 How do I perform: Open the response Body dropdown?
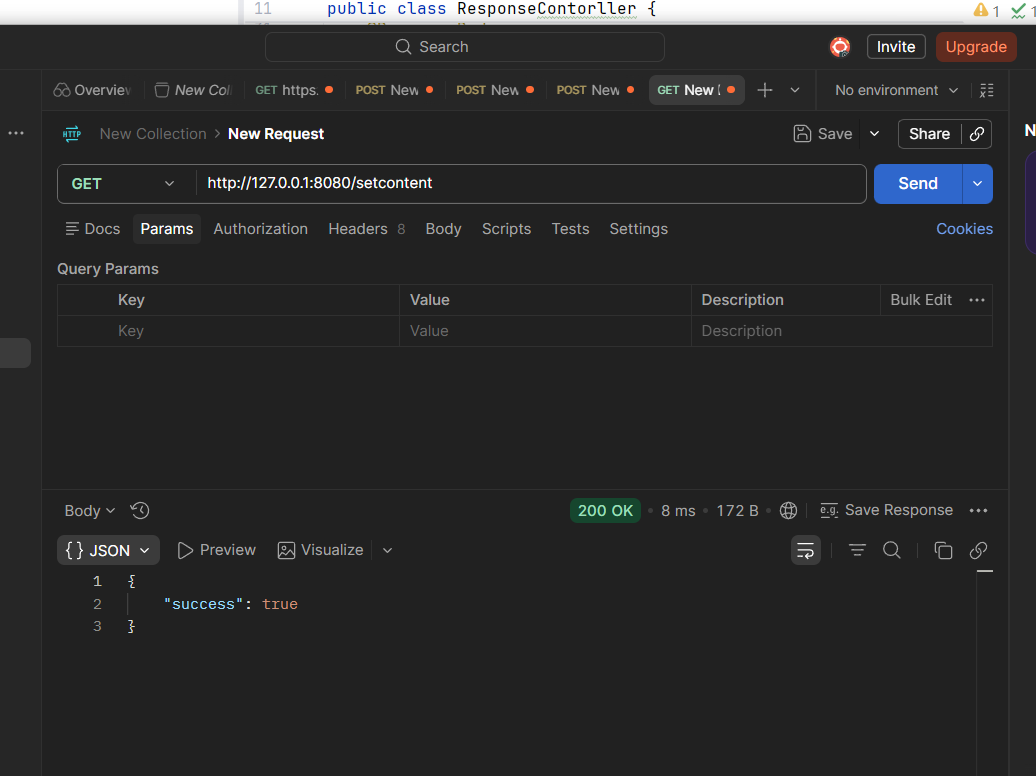(x=89, y=511)
